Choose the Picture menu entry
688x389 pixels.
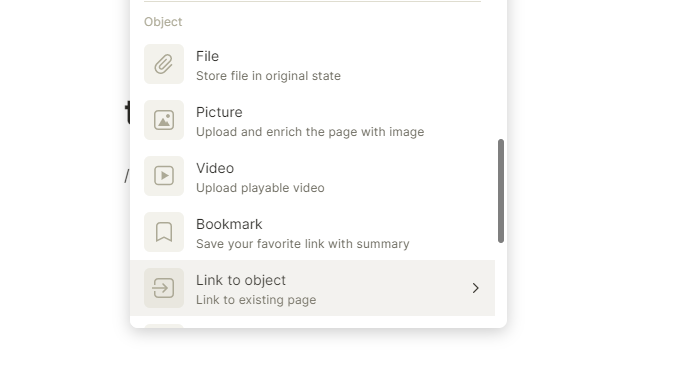pos(312,120)
